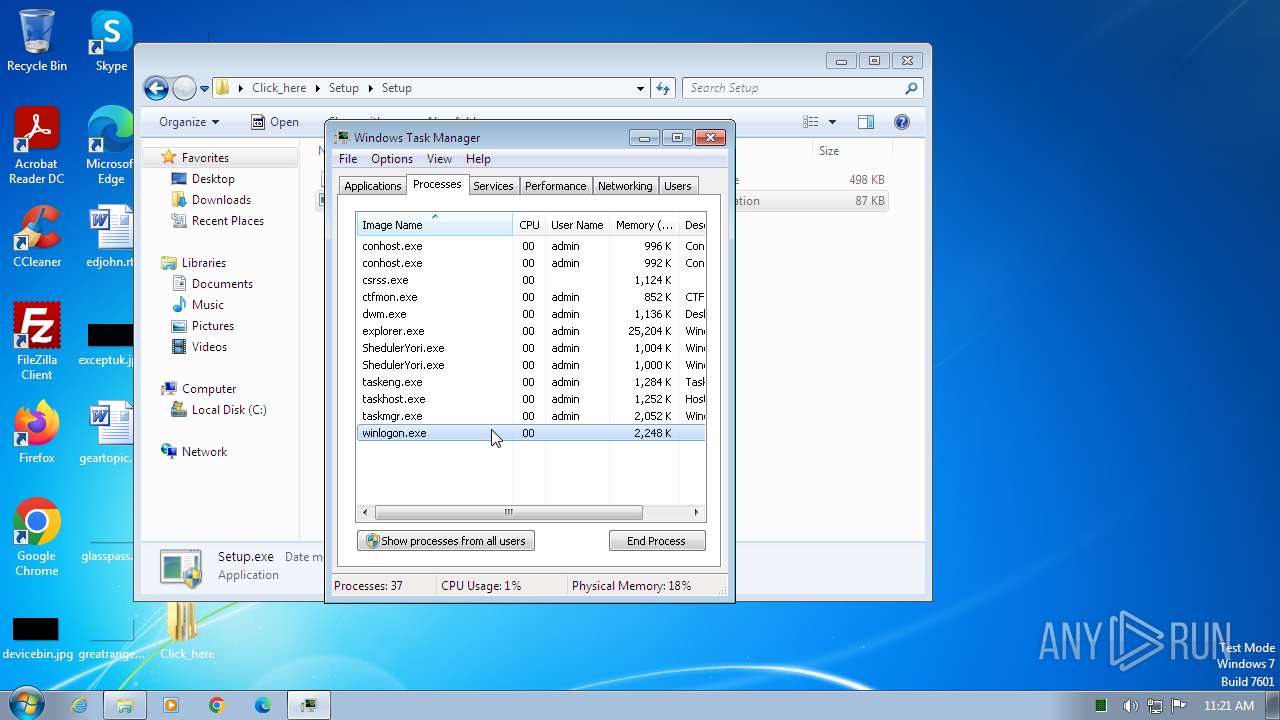Click the volume speaker tray icon
This screenshot has width=1280, height=720.
pyautogui.click(x=1130, y=706)
